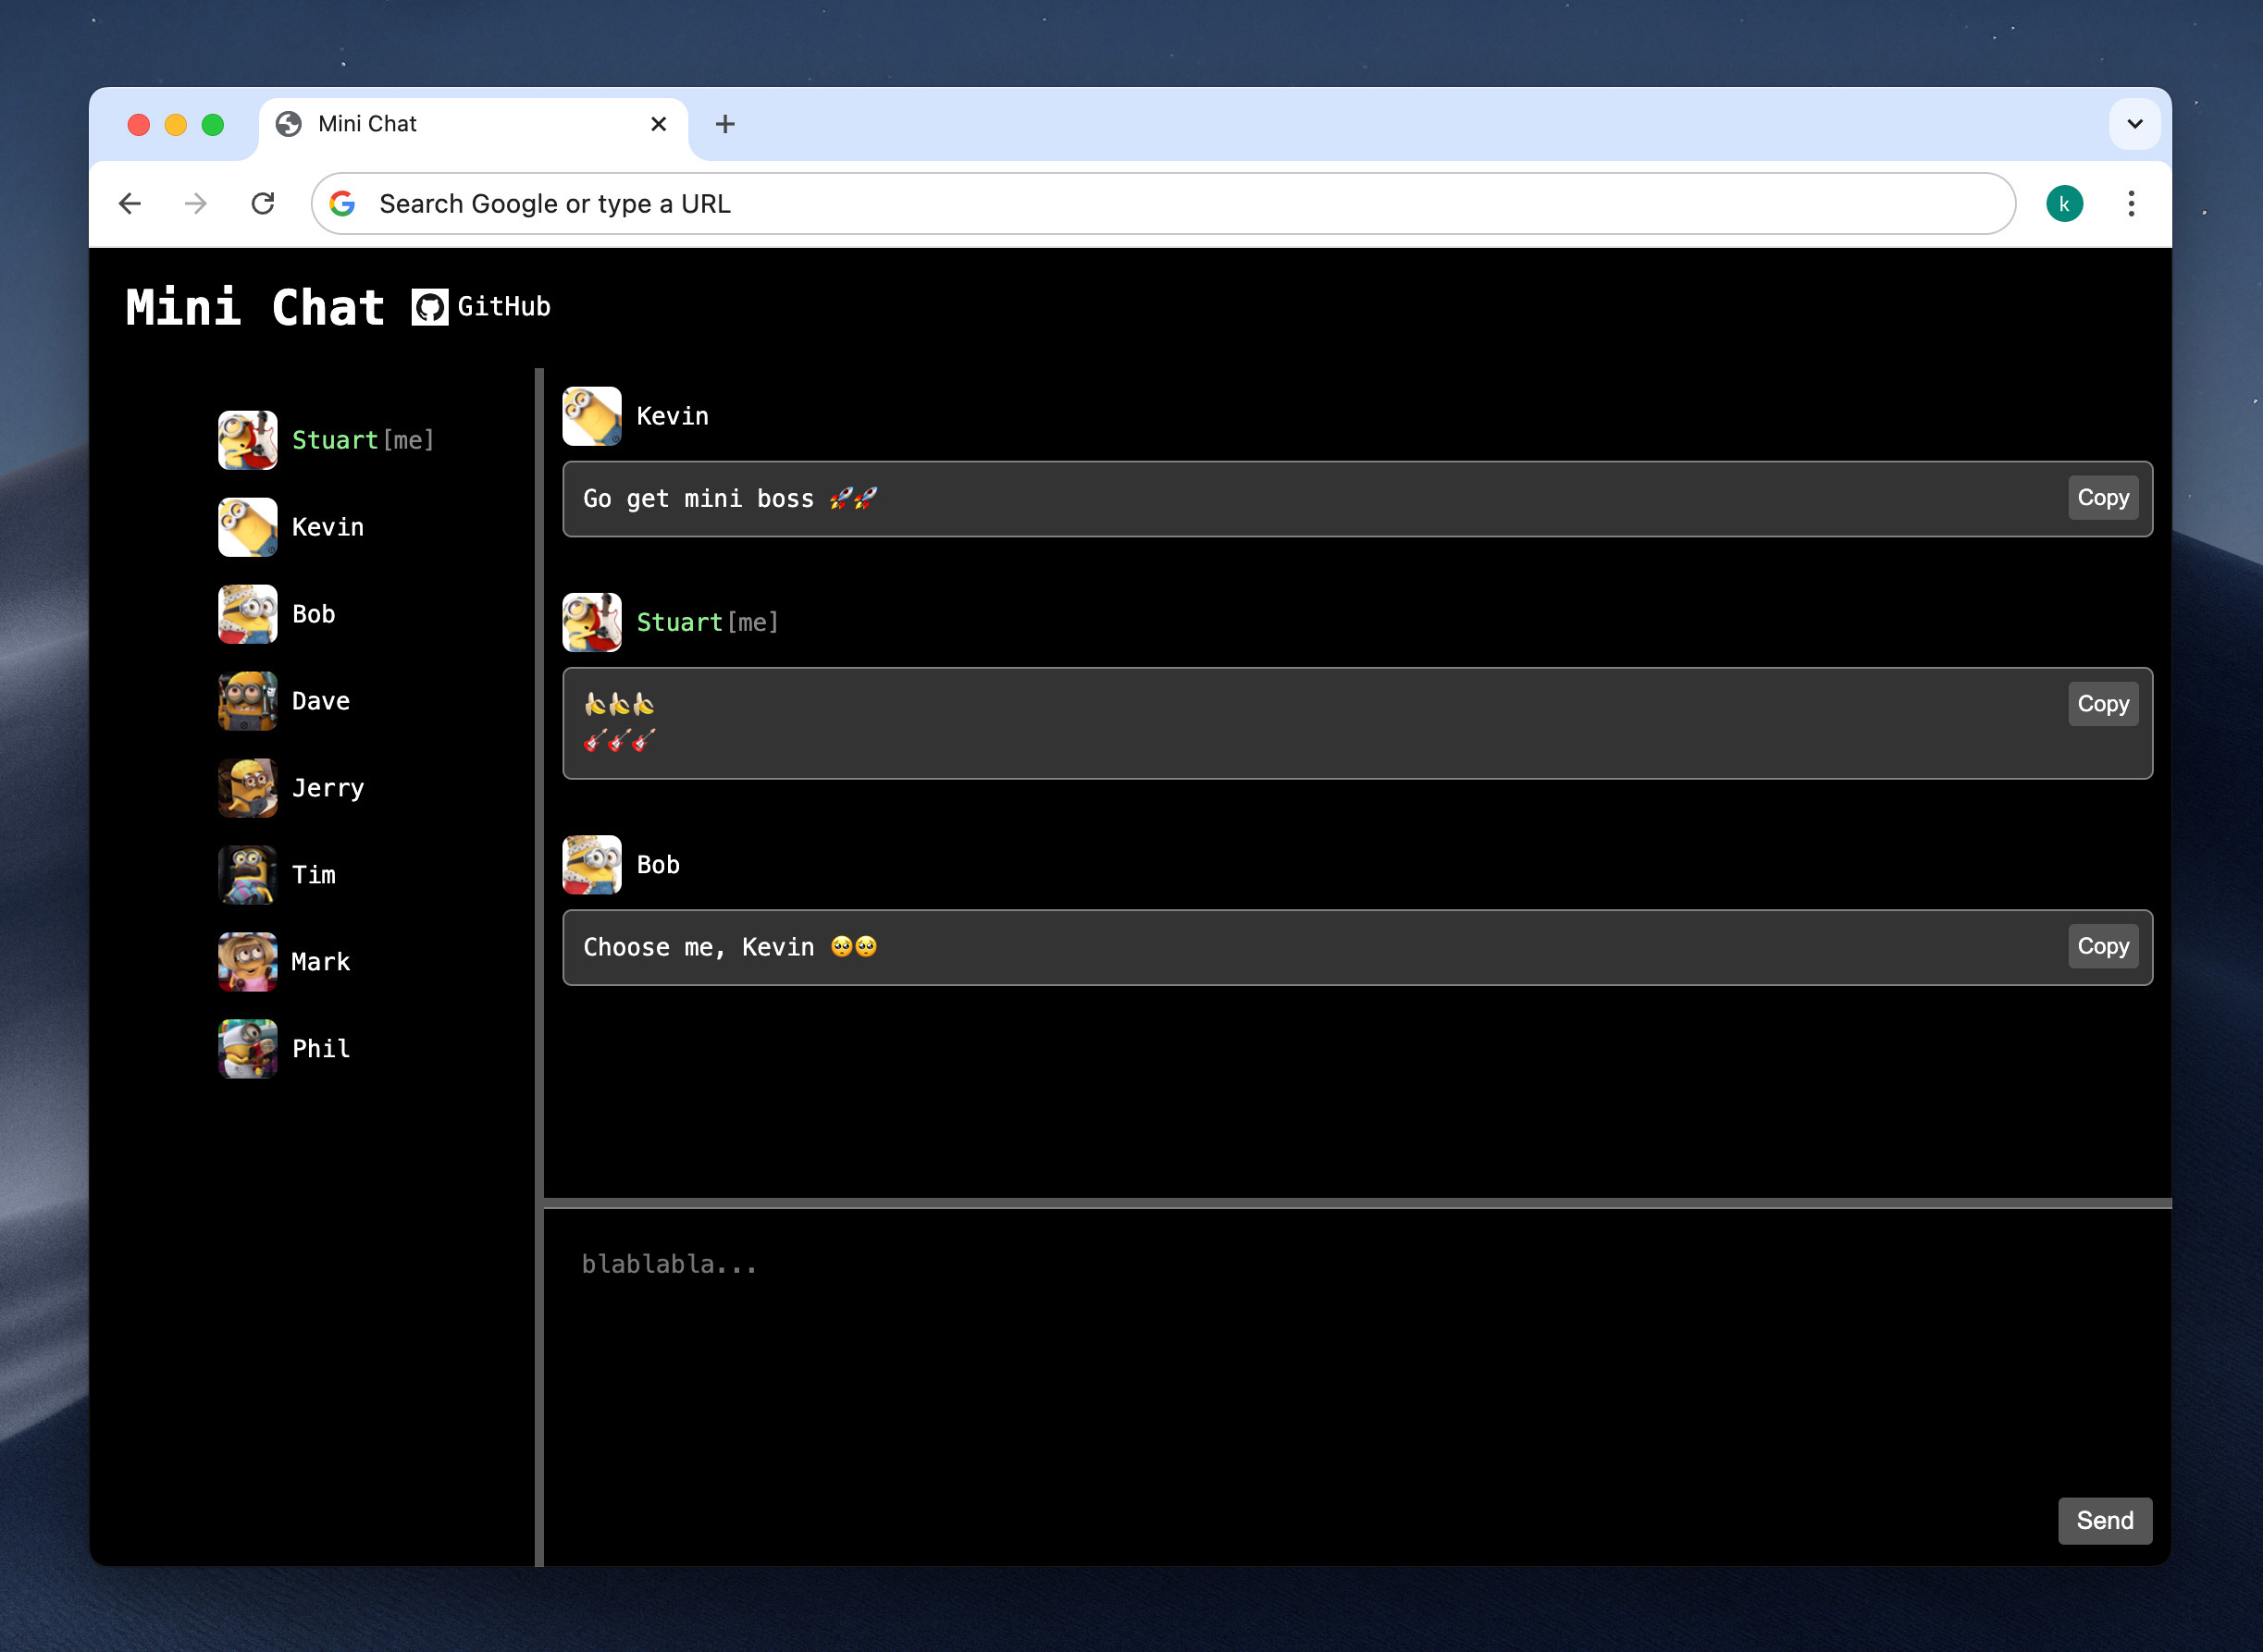Click Bob's avatar in the user list
The width and height of the screenshot is (2263, 1652).
click(x=248, y=614)
